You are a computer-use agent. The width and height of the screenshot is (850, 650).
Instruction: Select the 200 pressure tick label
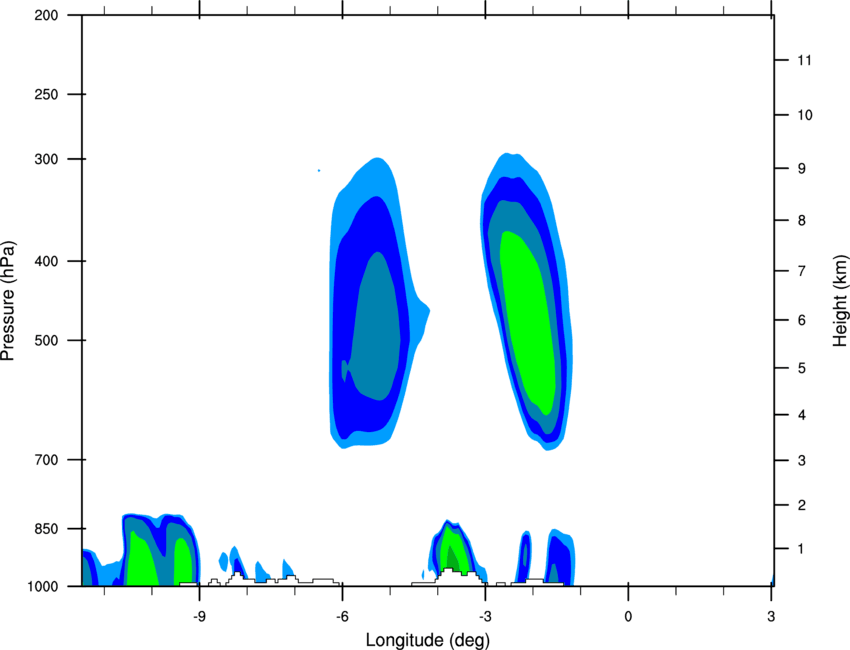46,15
